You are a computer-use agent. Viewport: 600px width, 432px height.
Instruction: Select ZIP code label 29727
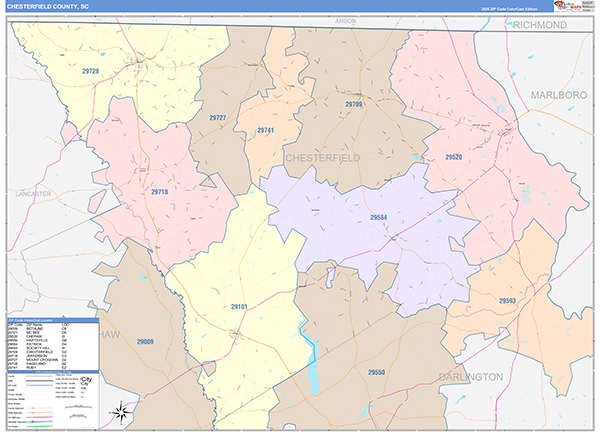(218, 118)
